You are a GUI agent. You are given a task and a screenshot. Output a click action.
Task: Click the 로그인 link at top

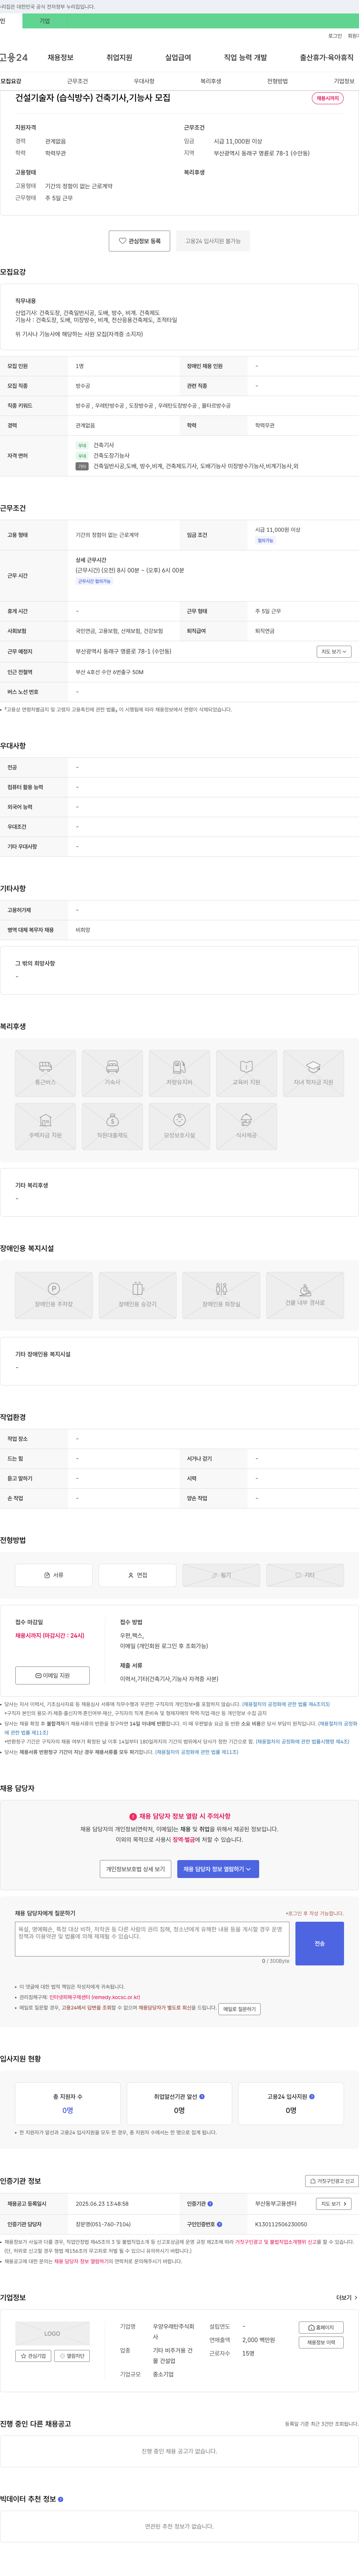tap(335, 36)
